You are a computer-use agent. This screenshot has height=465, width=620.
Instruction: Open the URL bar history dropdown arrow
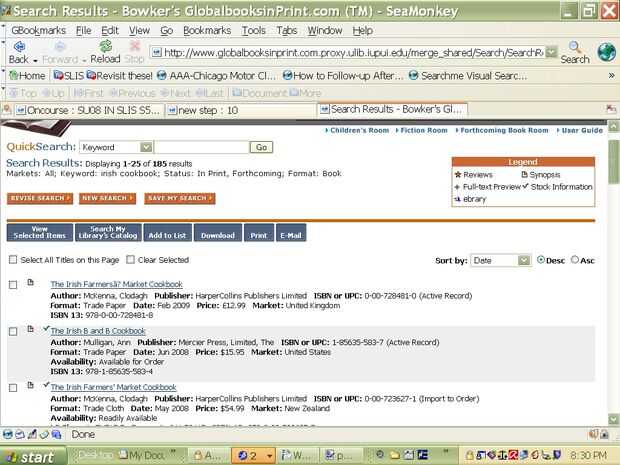(551, 52)
